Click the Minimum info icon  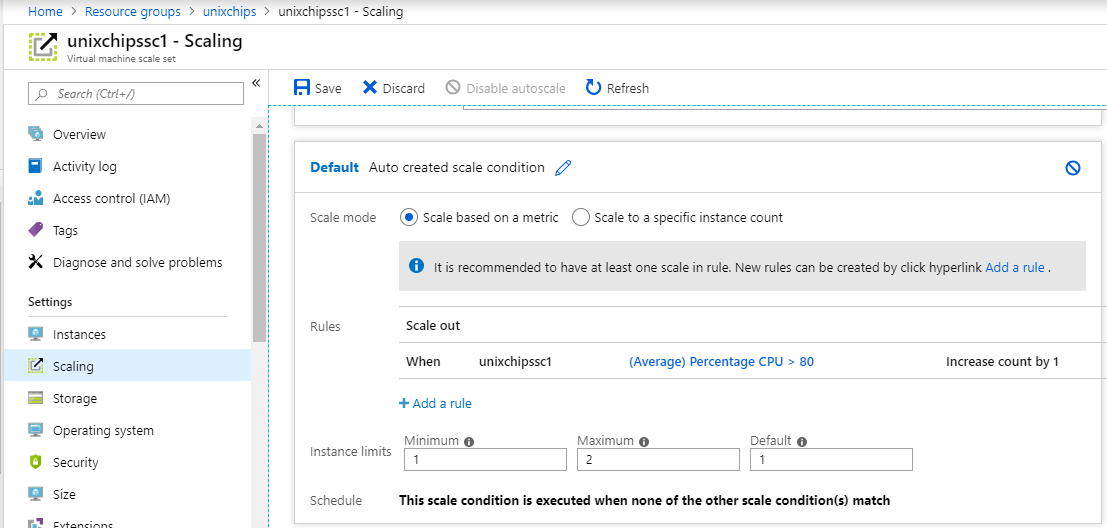coord(469,441)
